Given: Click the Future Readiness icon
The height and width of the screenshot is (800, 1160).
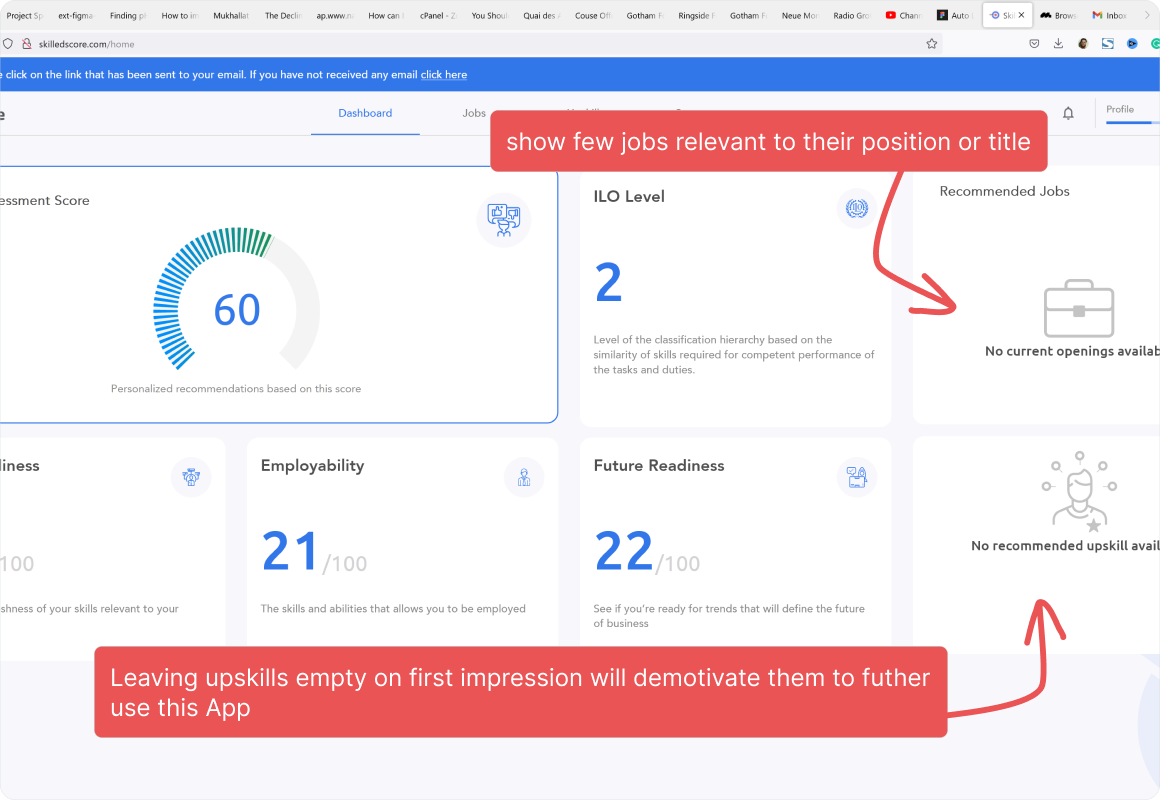Looking at the screenshot, I should pyautogui.click(x=857, y=477).
